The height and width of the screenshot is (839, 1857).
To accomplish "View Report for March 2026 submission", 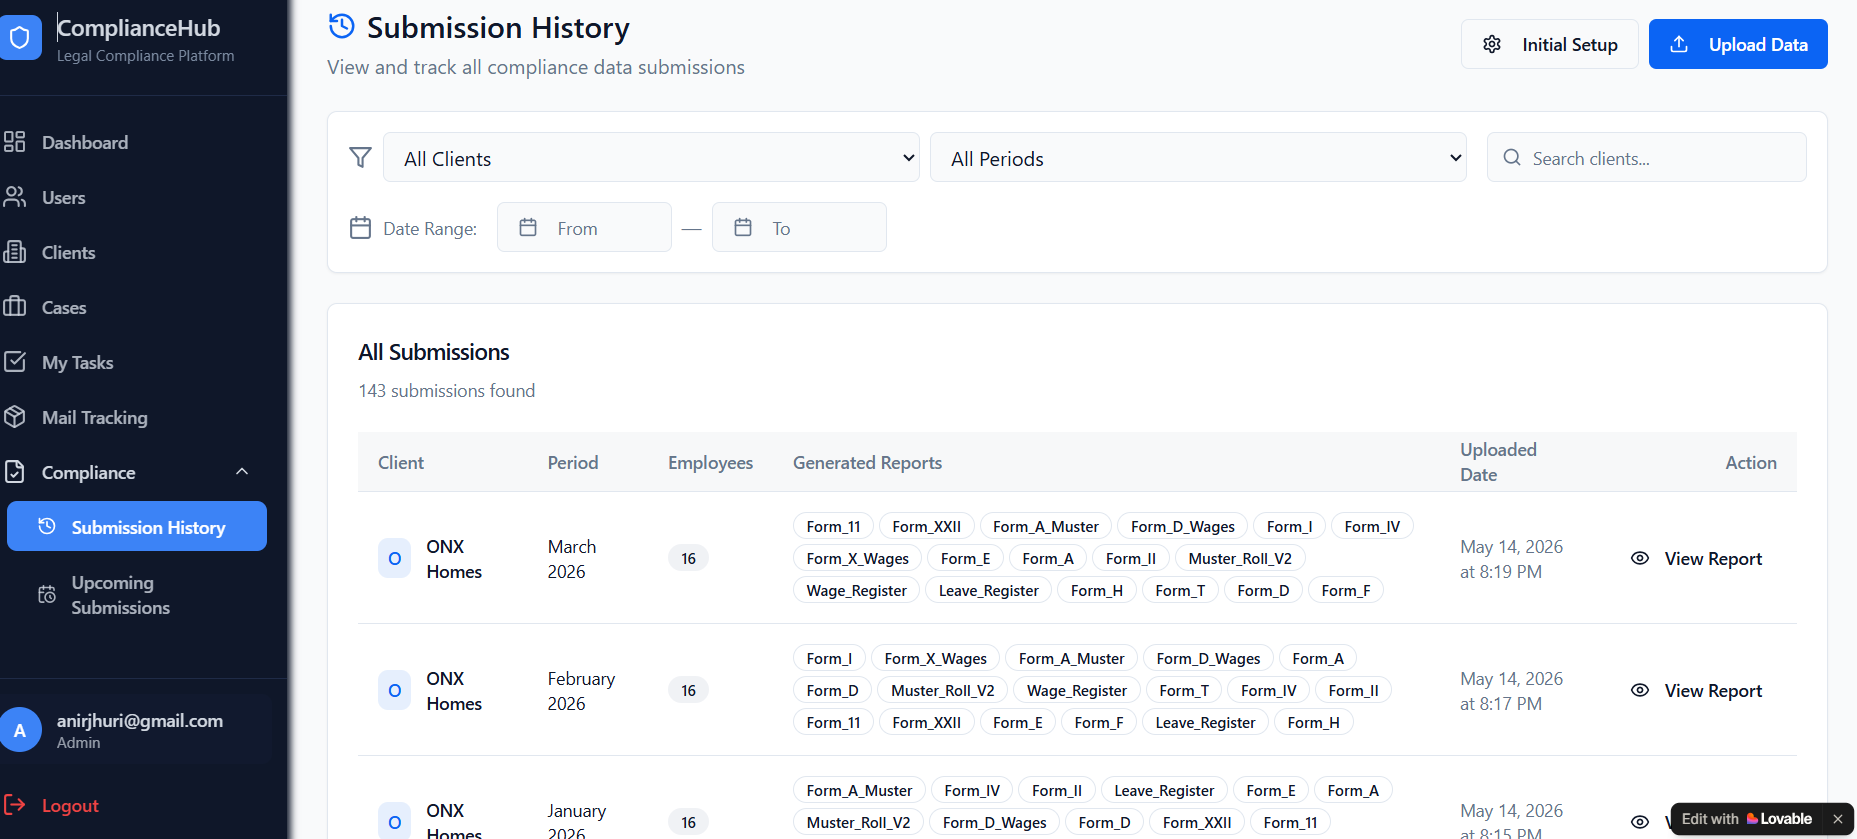I will pos(1697,558).
